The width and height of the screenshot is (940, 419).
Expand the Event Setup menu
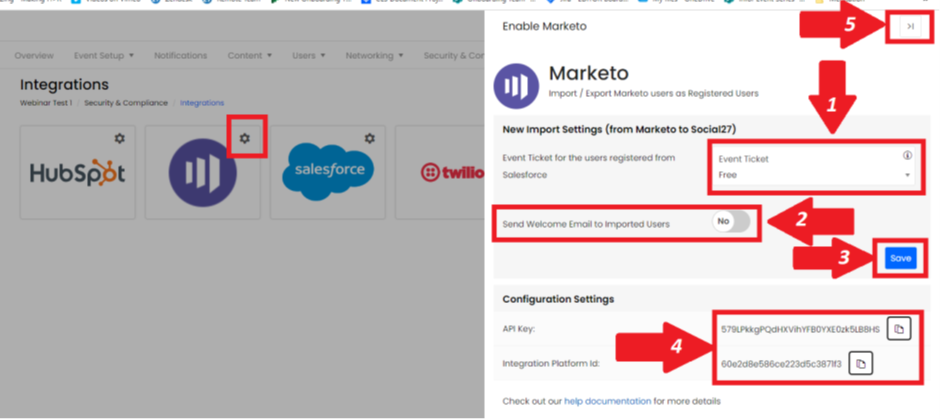(x=104, y=55)
